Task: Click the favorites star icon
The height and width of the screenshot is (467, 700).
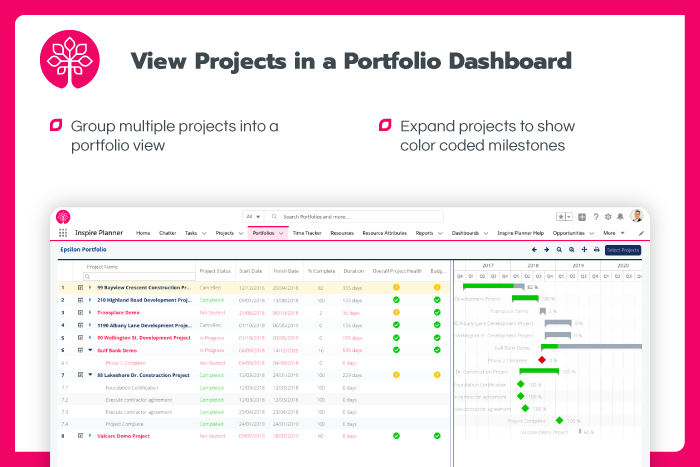Action: click(560, 217)
